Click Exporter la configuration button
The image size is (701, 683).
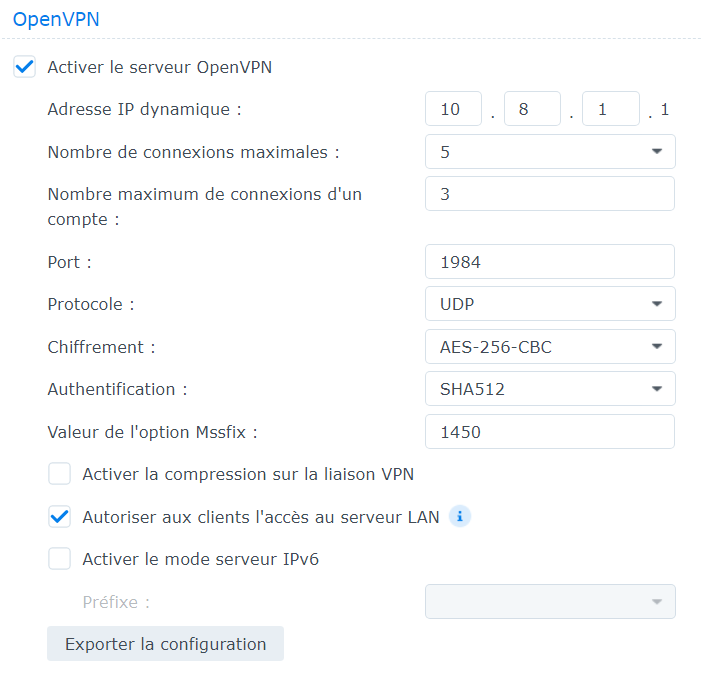point(165,644)
